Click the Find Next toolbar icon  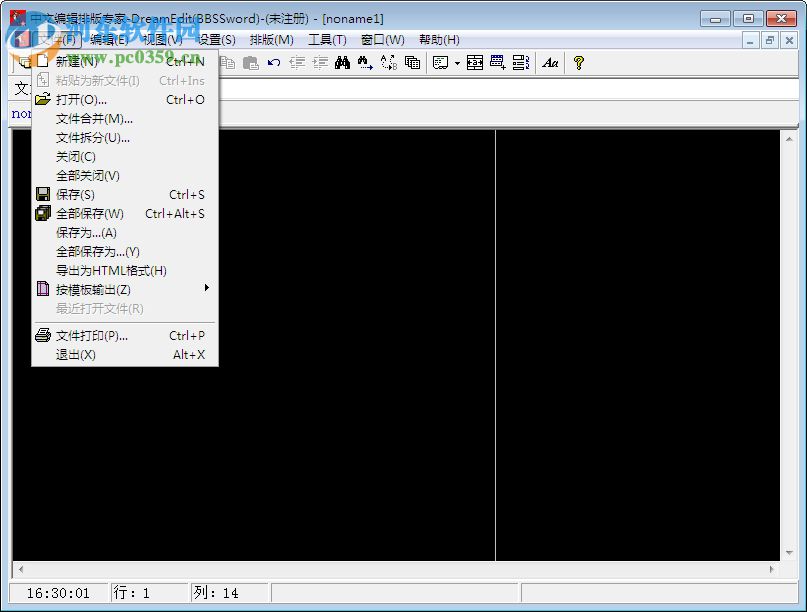click(x=363, y=62)
